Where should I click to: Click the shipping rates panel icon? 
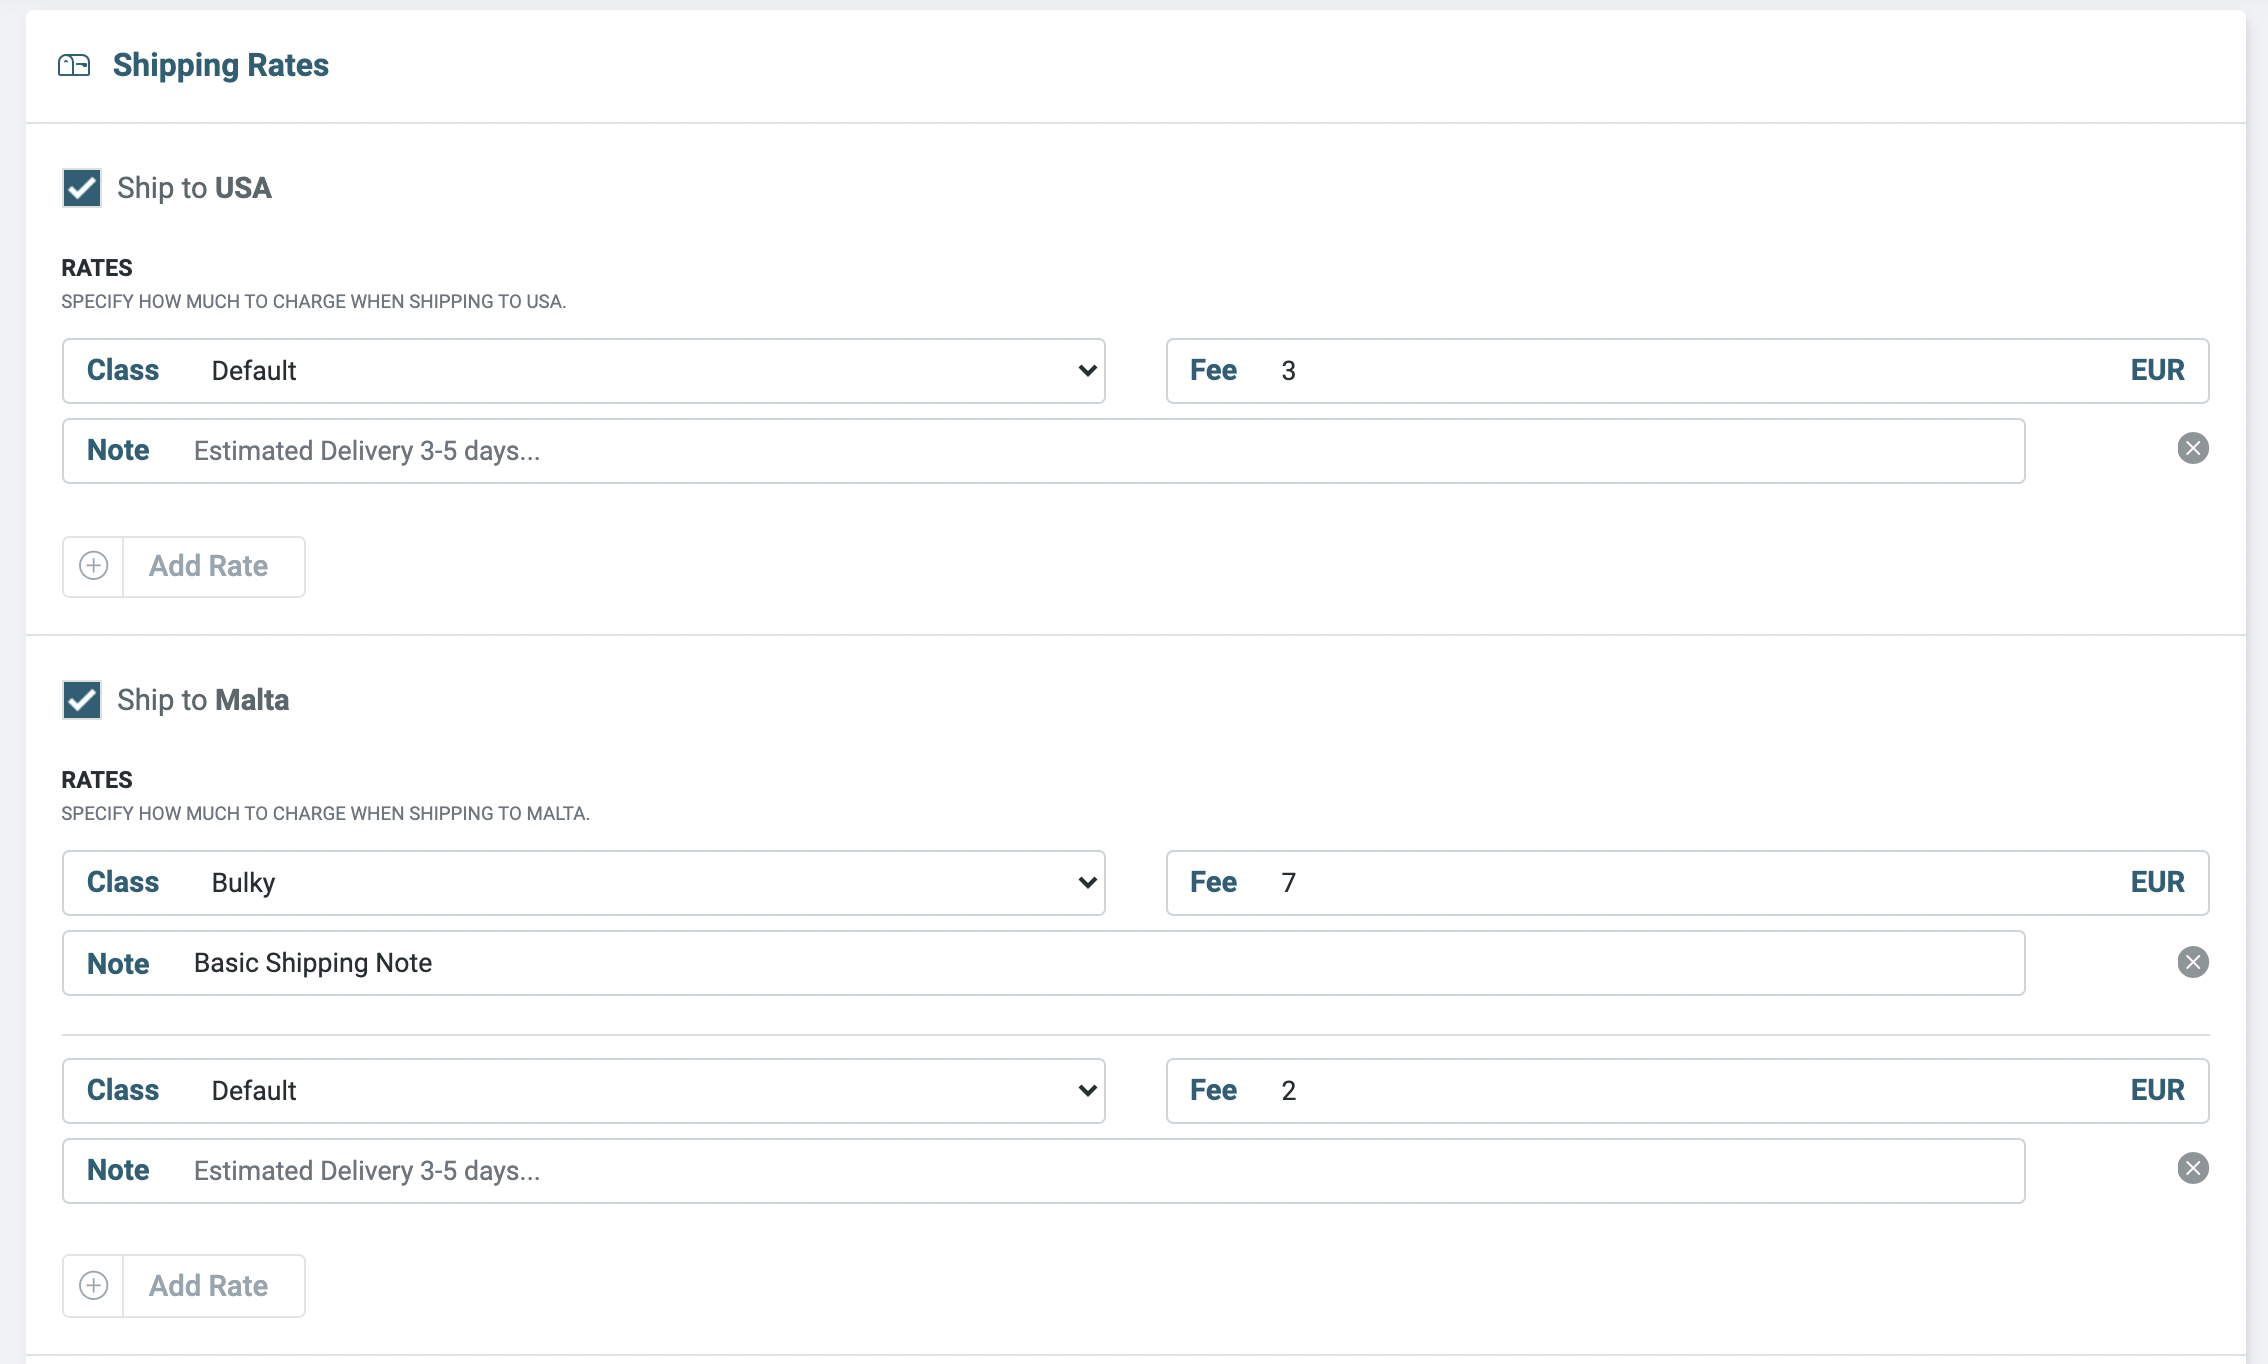(x=75, y=65)
